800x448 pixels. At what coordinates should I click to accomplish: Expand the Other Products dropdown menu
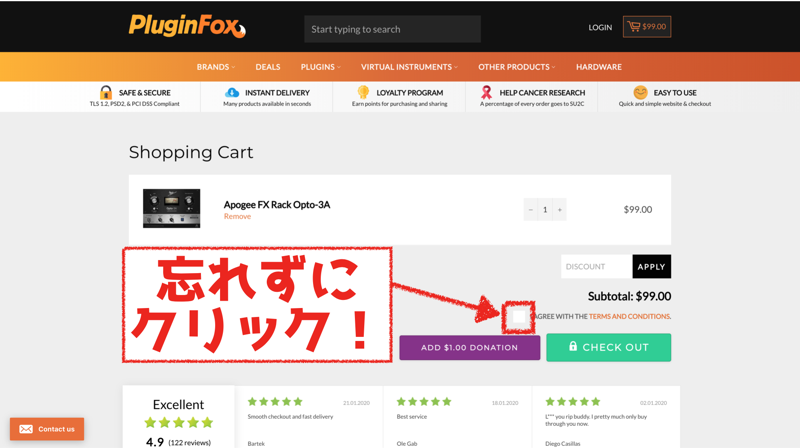click(516, 67)
